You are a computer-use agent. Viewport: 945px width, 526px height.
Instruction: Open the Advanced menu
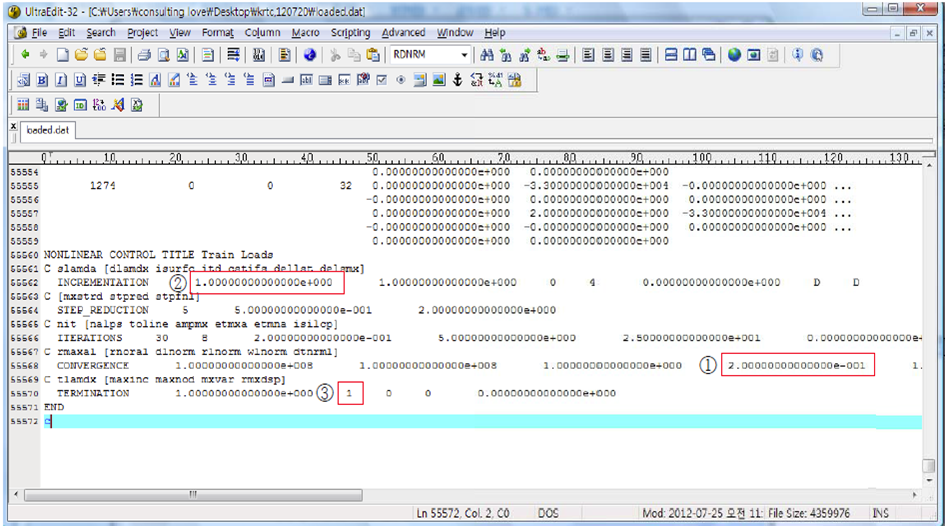[x=403, y=33]
